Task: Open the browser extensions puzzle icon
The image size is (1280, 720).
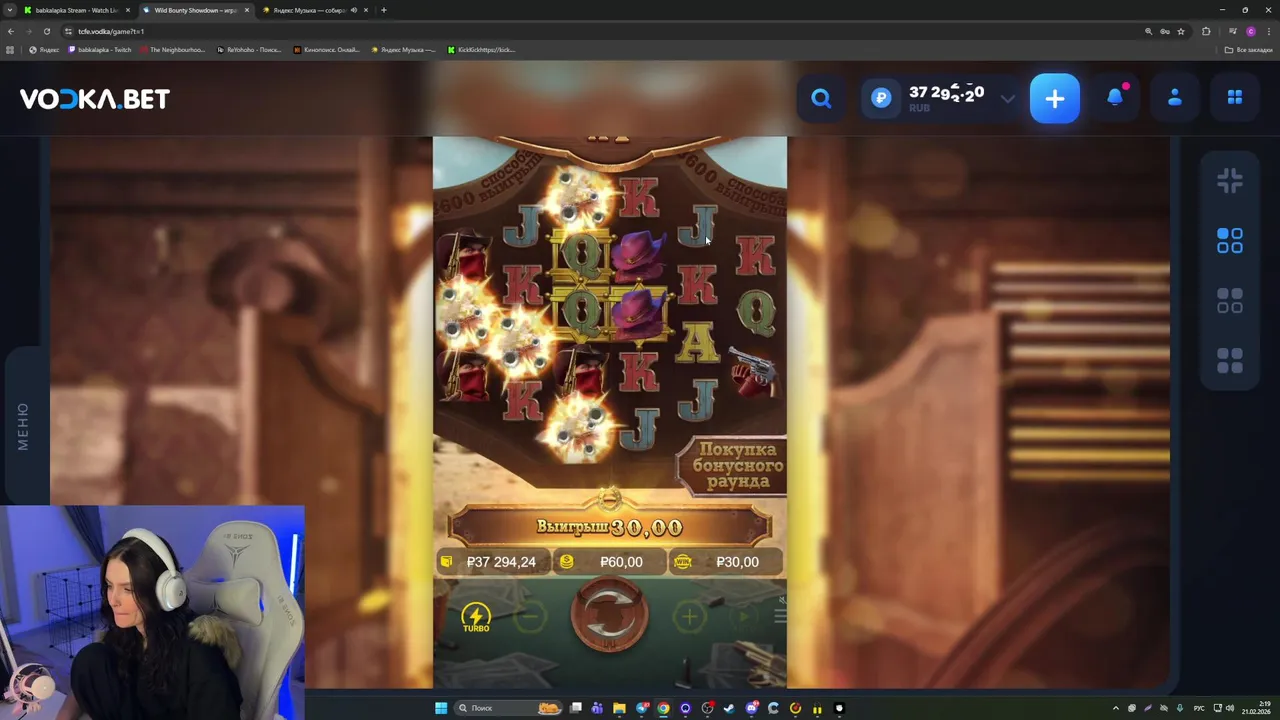Action: point(1206,31)
